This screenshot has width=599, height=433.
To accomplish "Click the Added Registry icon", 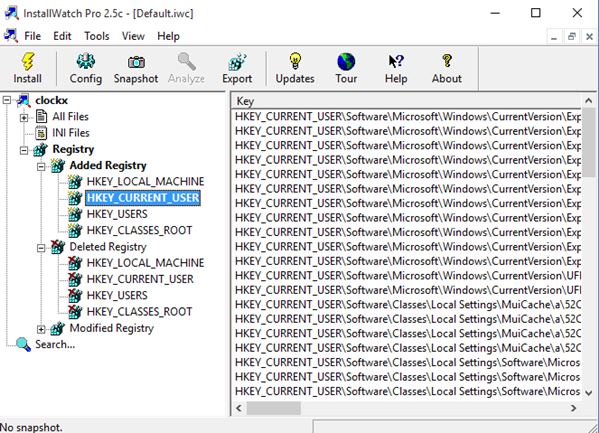I will coord(58,165).
